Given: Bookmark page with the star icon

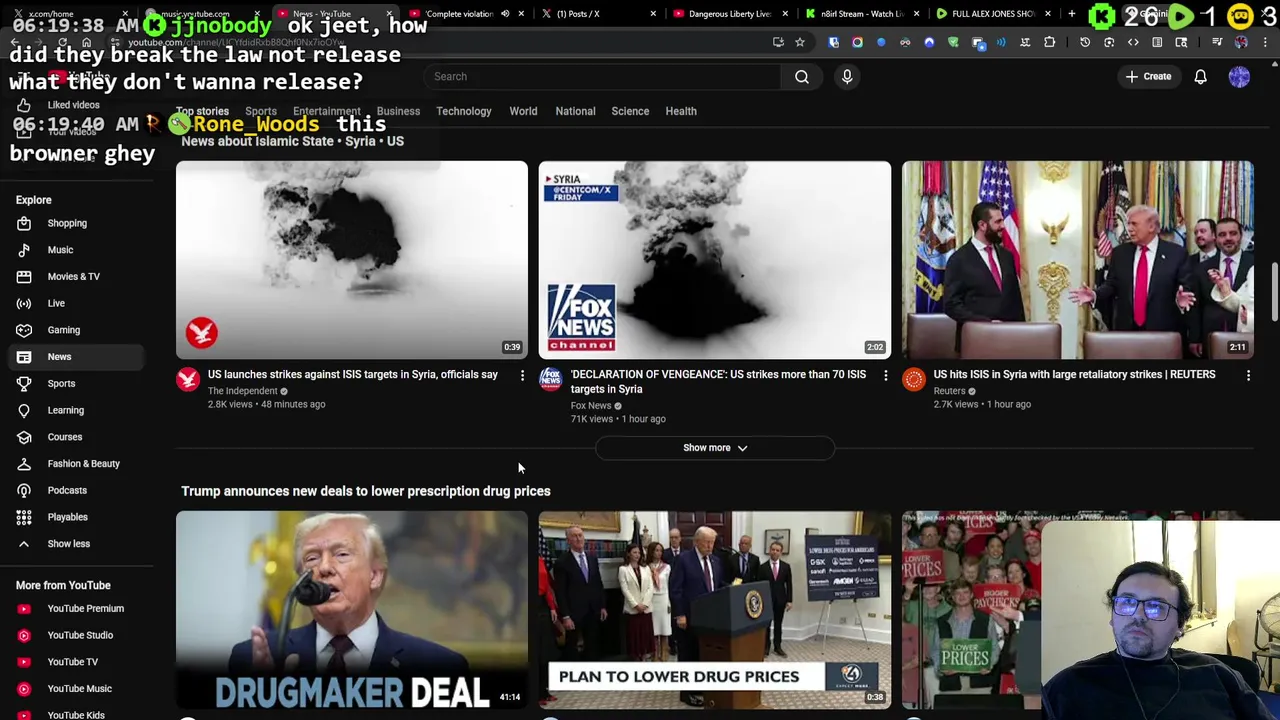Looking at the screenshot, I should (800, 42).
